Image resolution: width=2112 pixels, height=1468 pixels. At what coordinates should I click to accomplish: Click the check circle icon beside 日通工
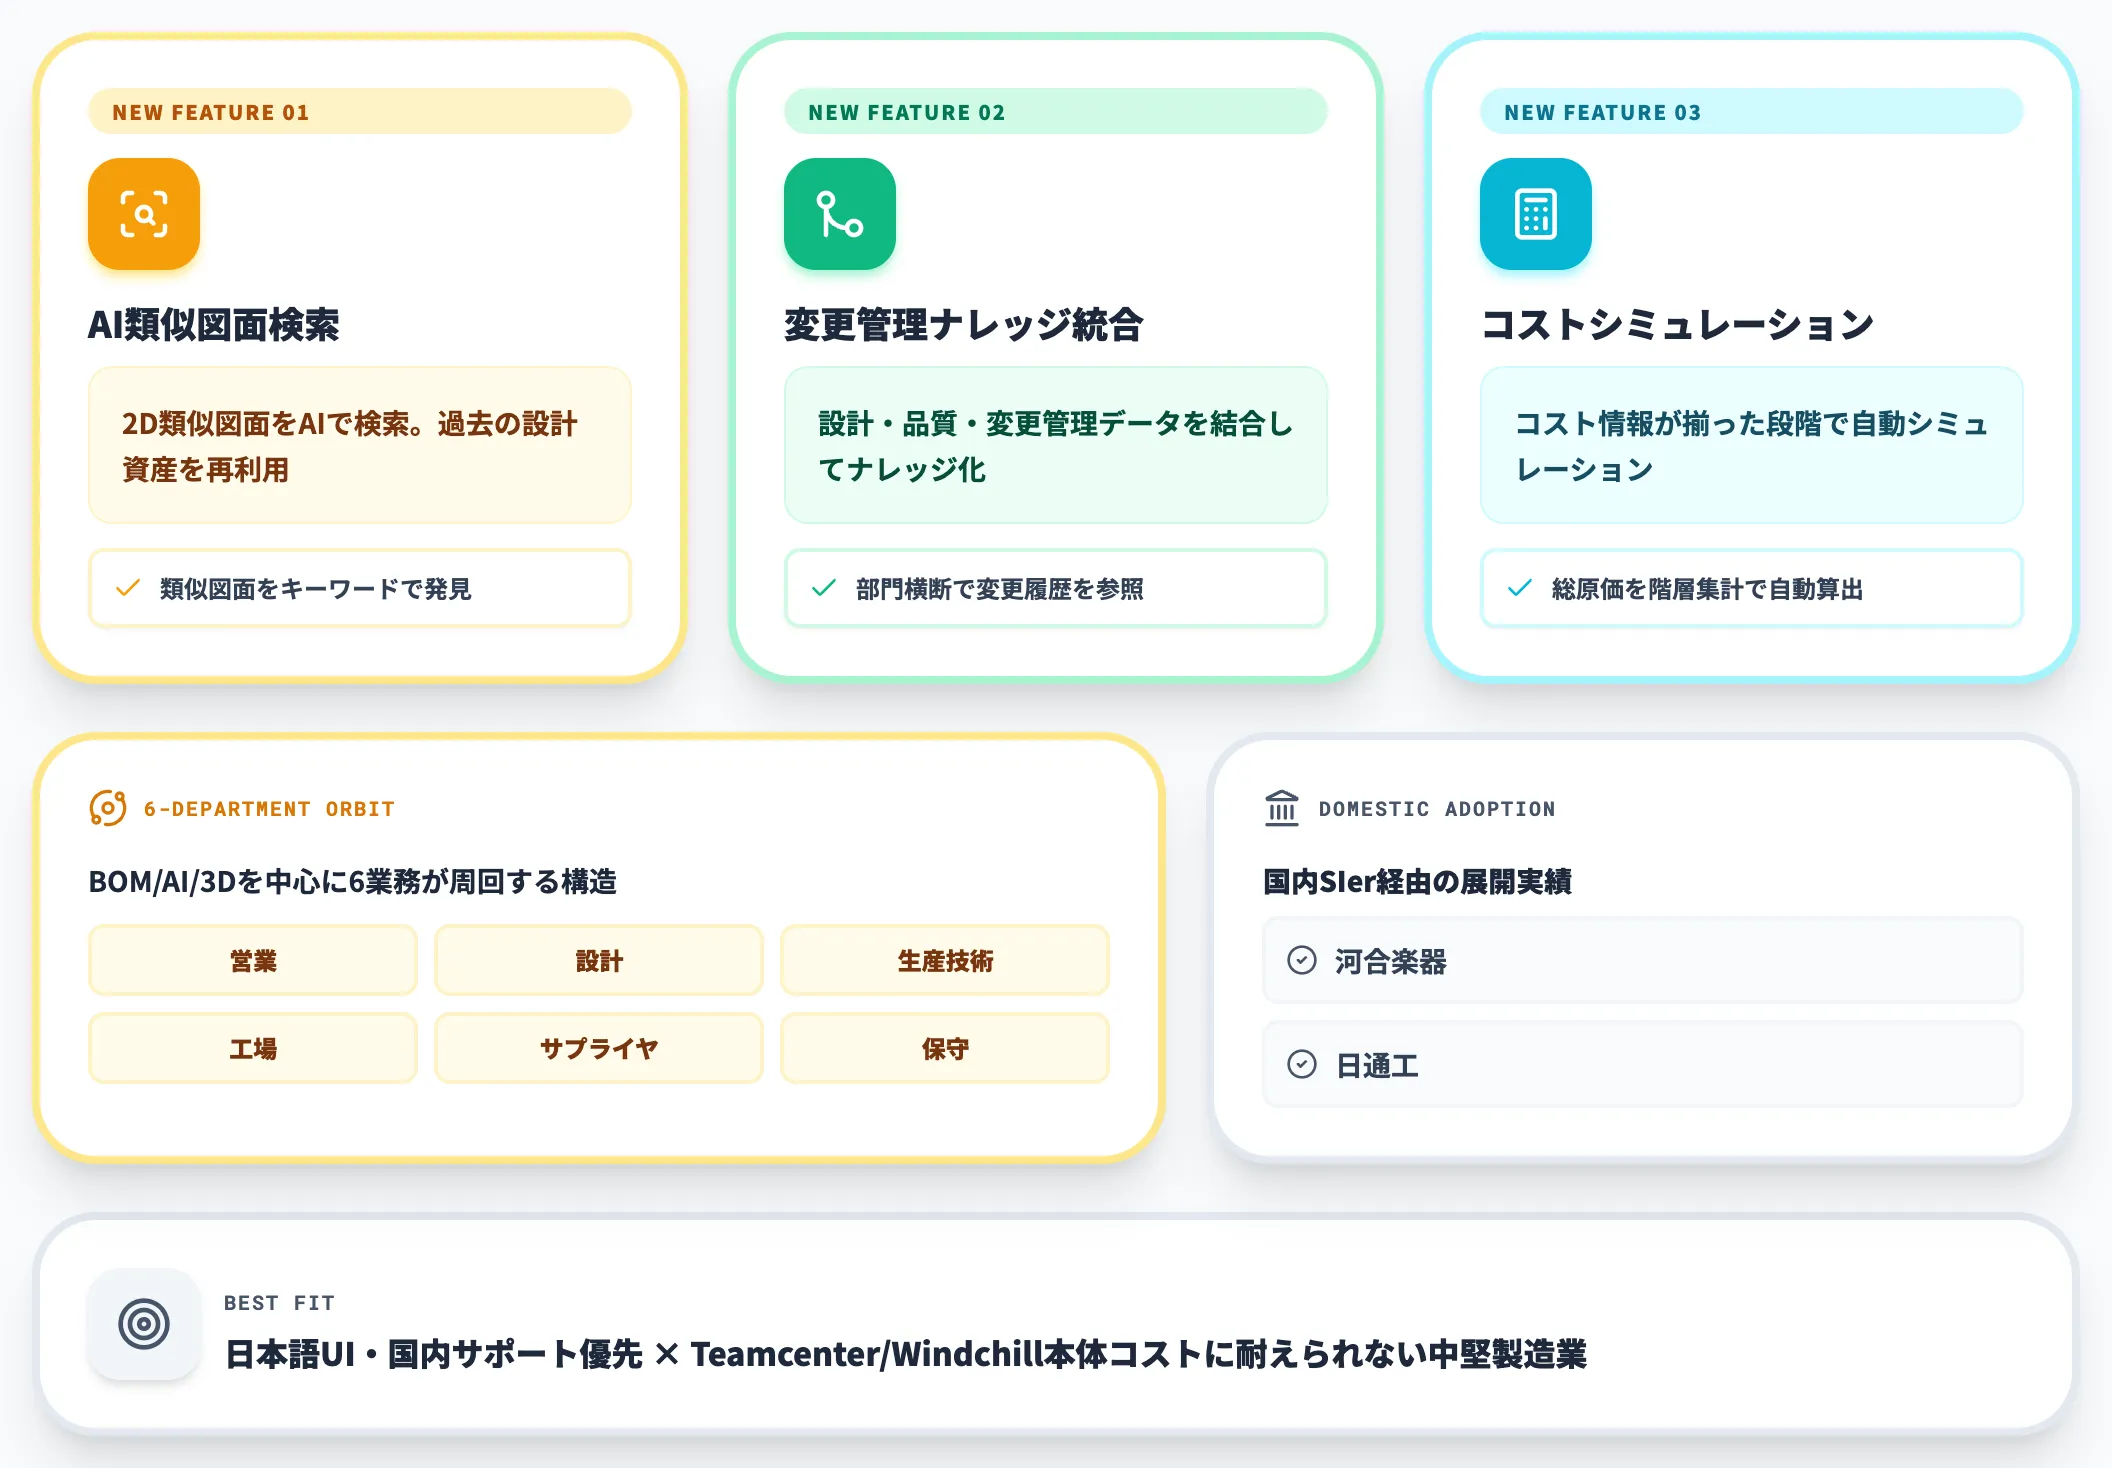[x=1302, y=1065]
